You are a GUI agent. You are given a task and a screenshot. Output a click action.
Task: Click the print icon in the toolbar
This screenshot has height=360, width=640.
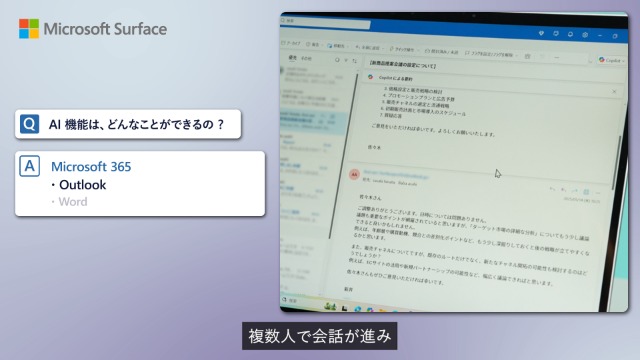[527, 56]
